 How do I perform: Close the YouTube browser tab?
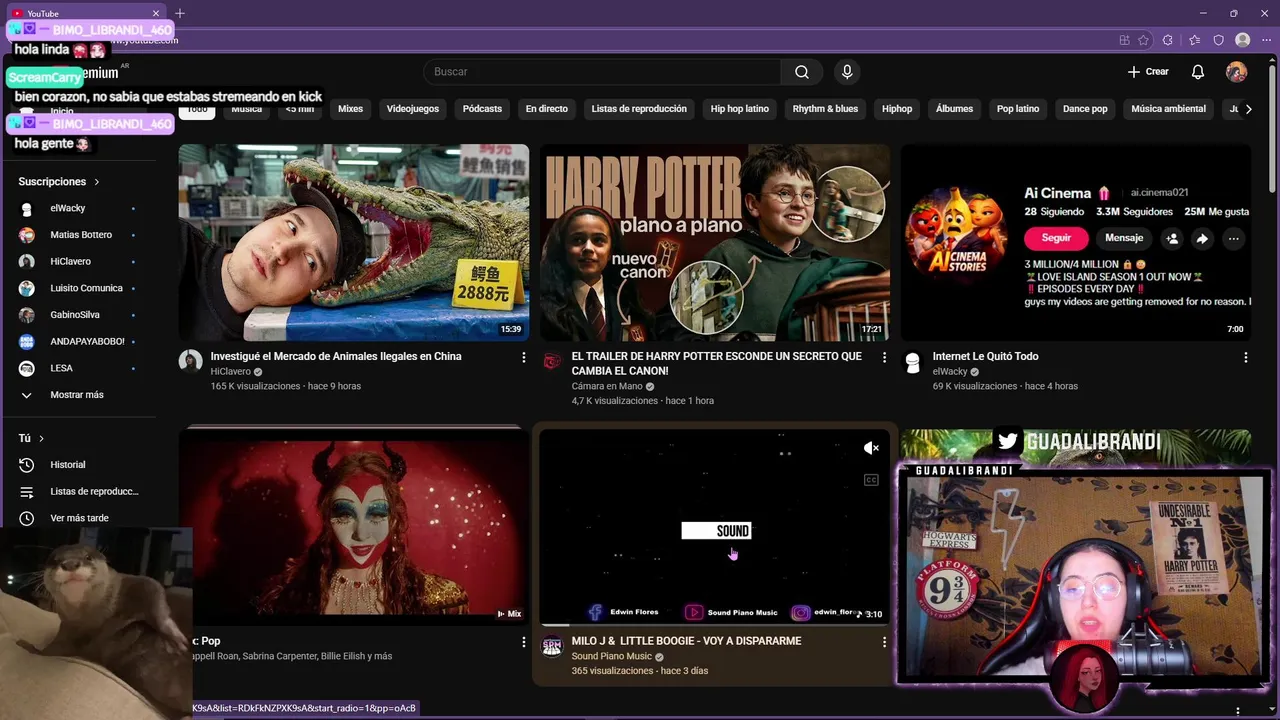[156, 13]
